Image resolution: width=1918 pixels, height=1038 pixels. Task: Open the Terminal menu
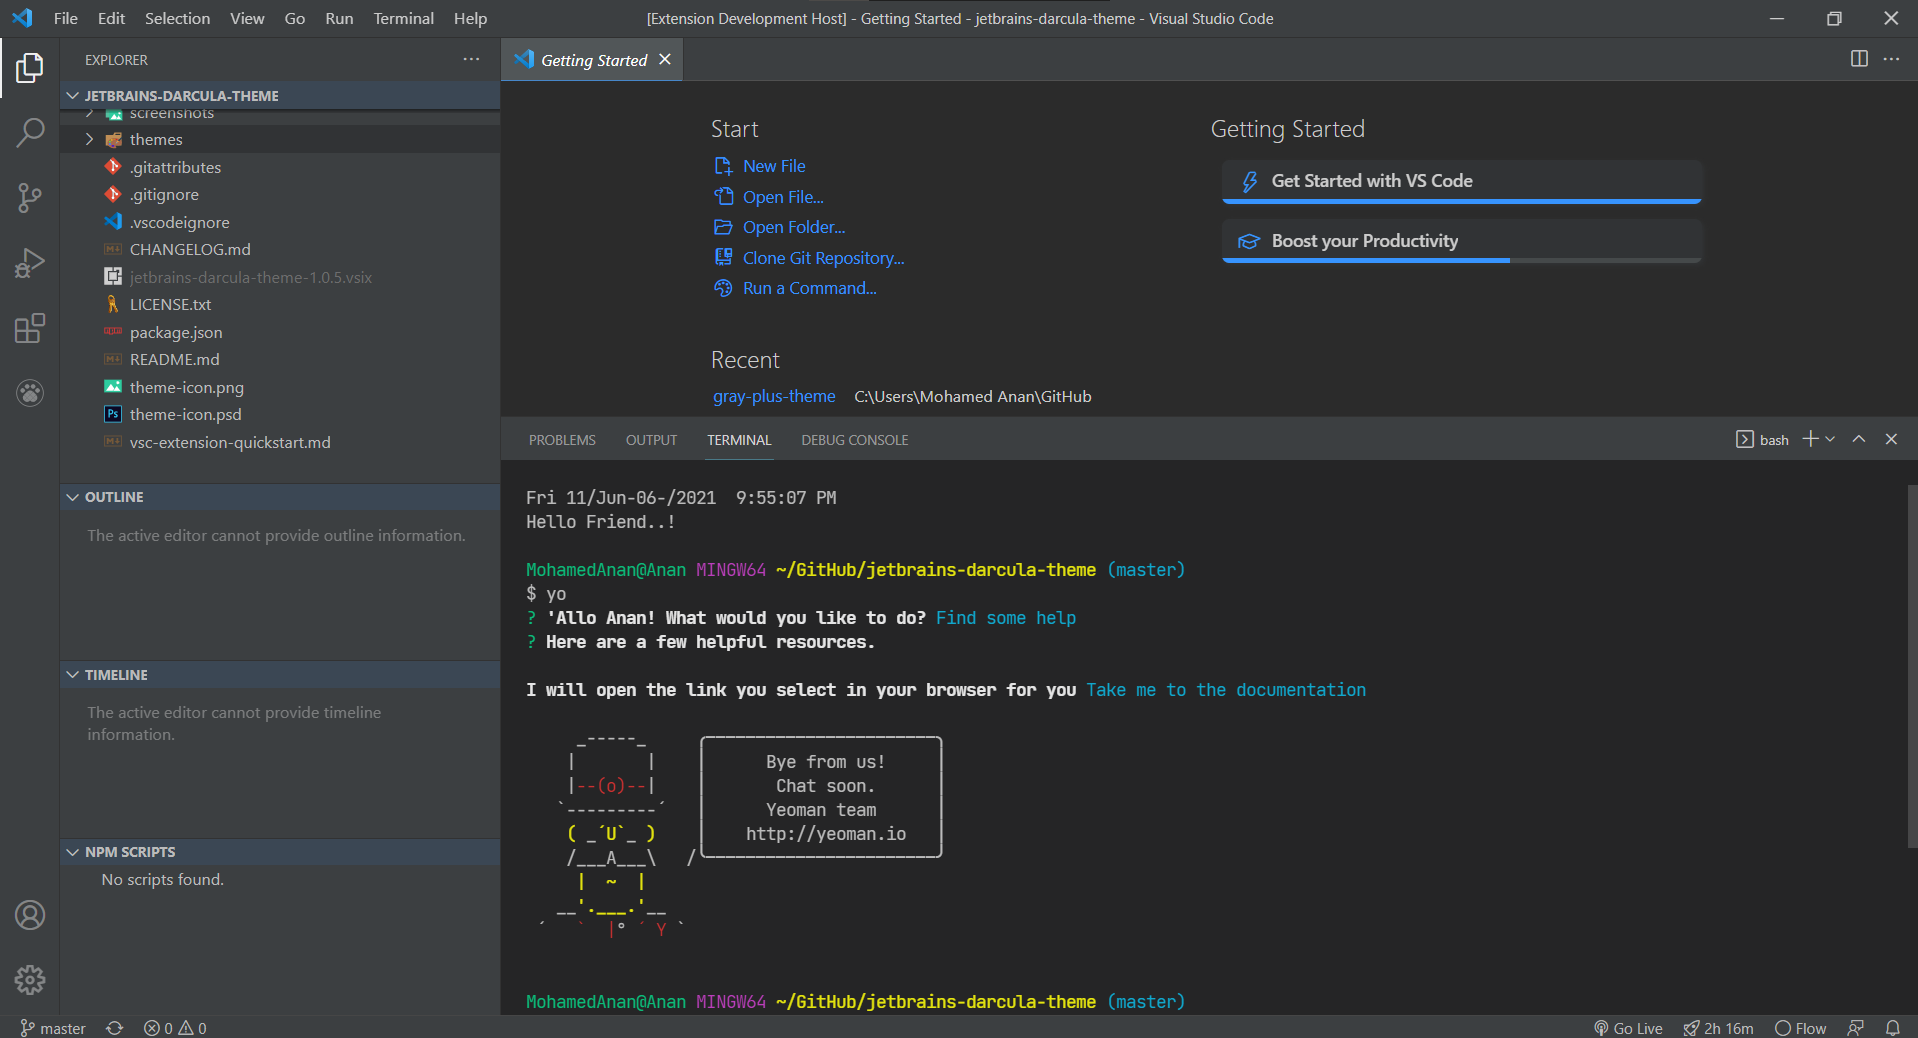point(403,18)
